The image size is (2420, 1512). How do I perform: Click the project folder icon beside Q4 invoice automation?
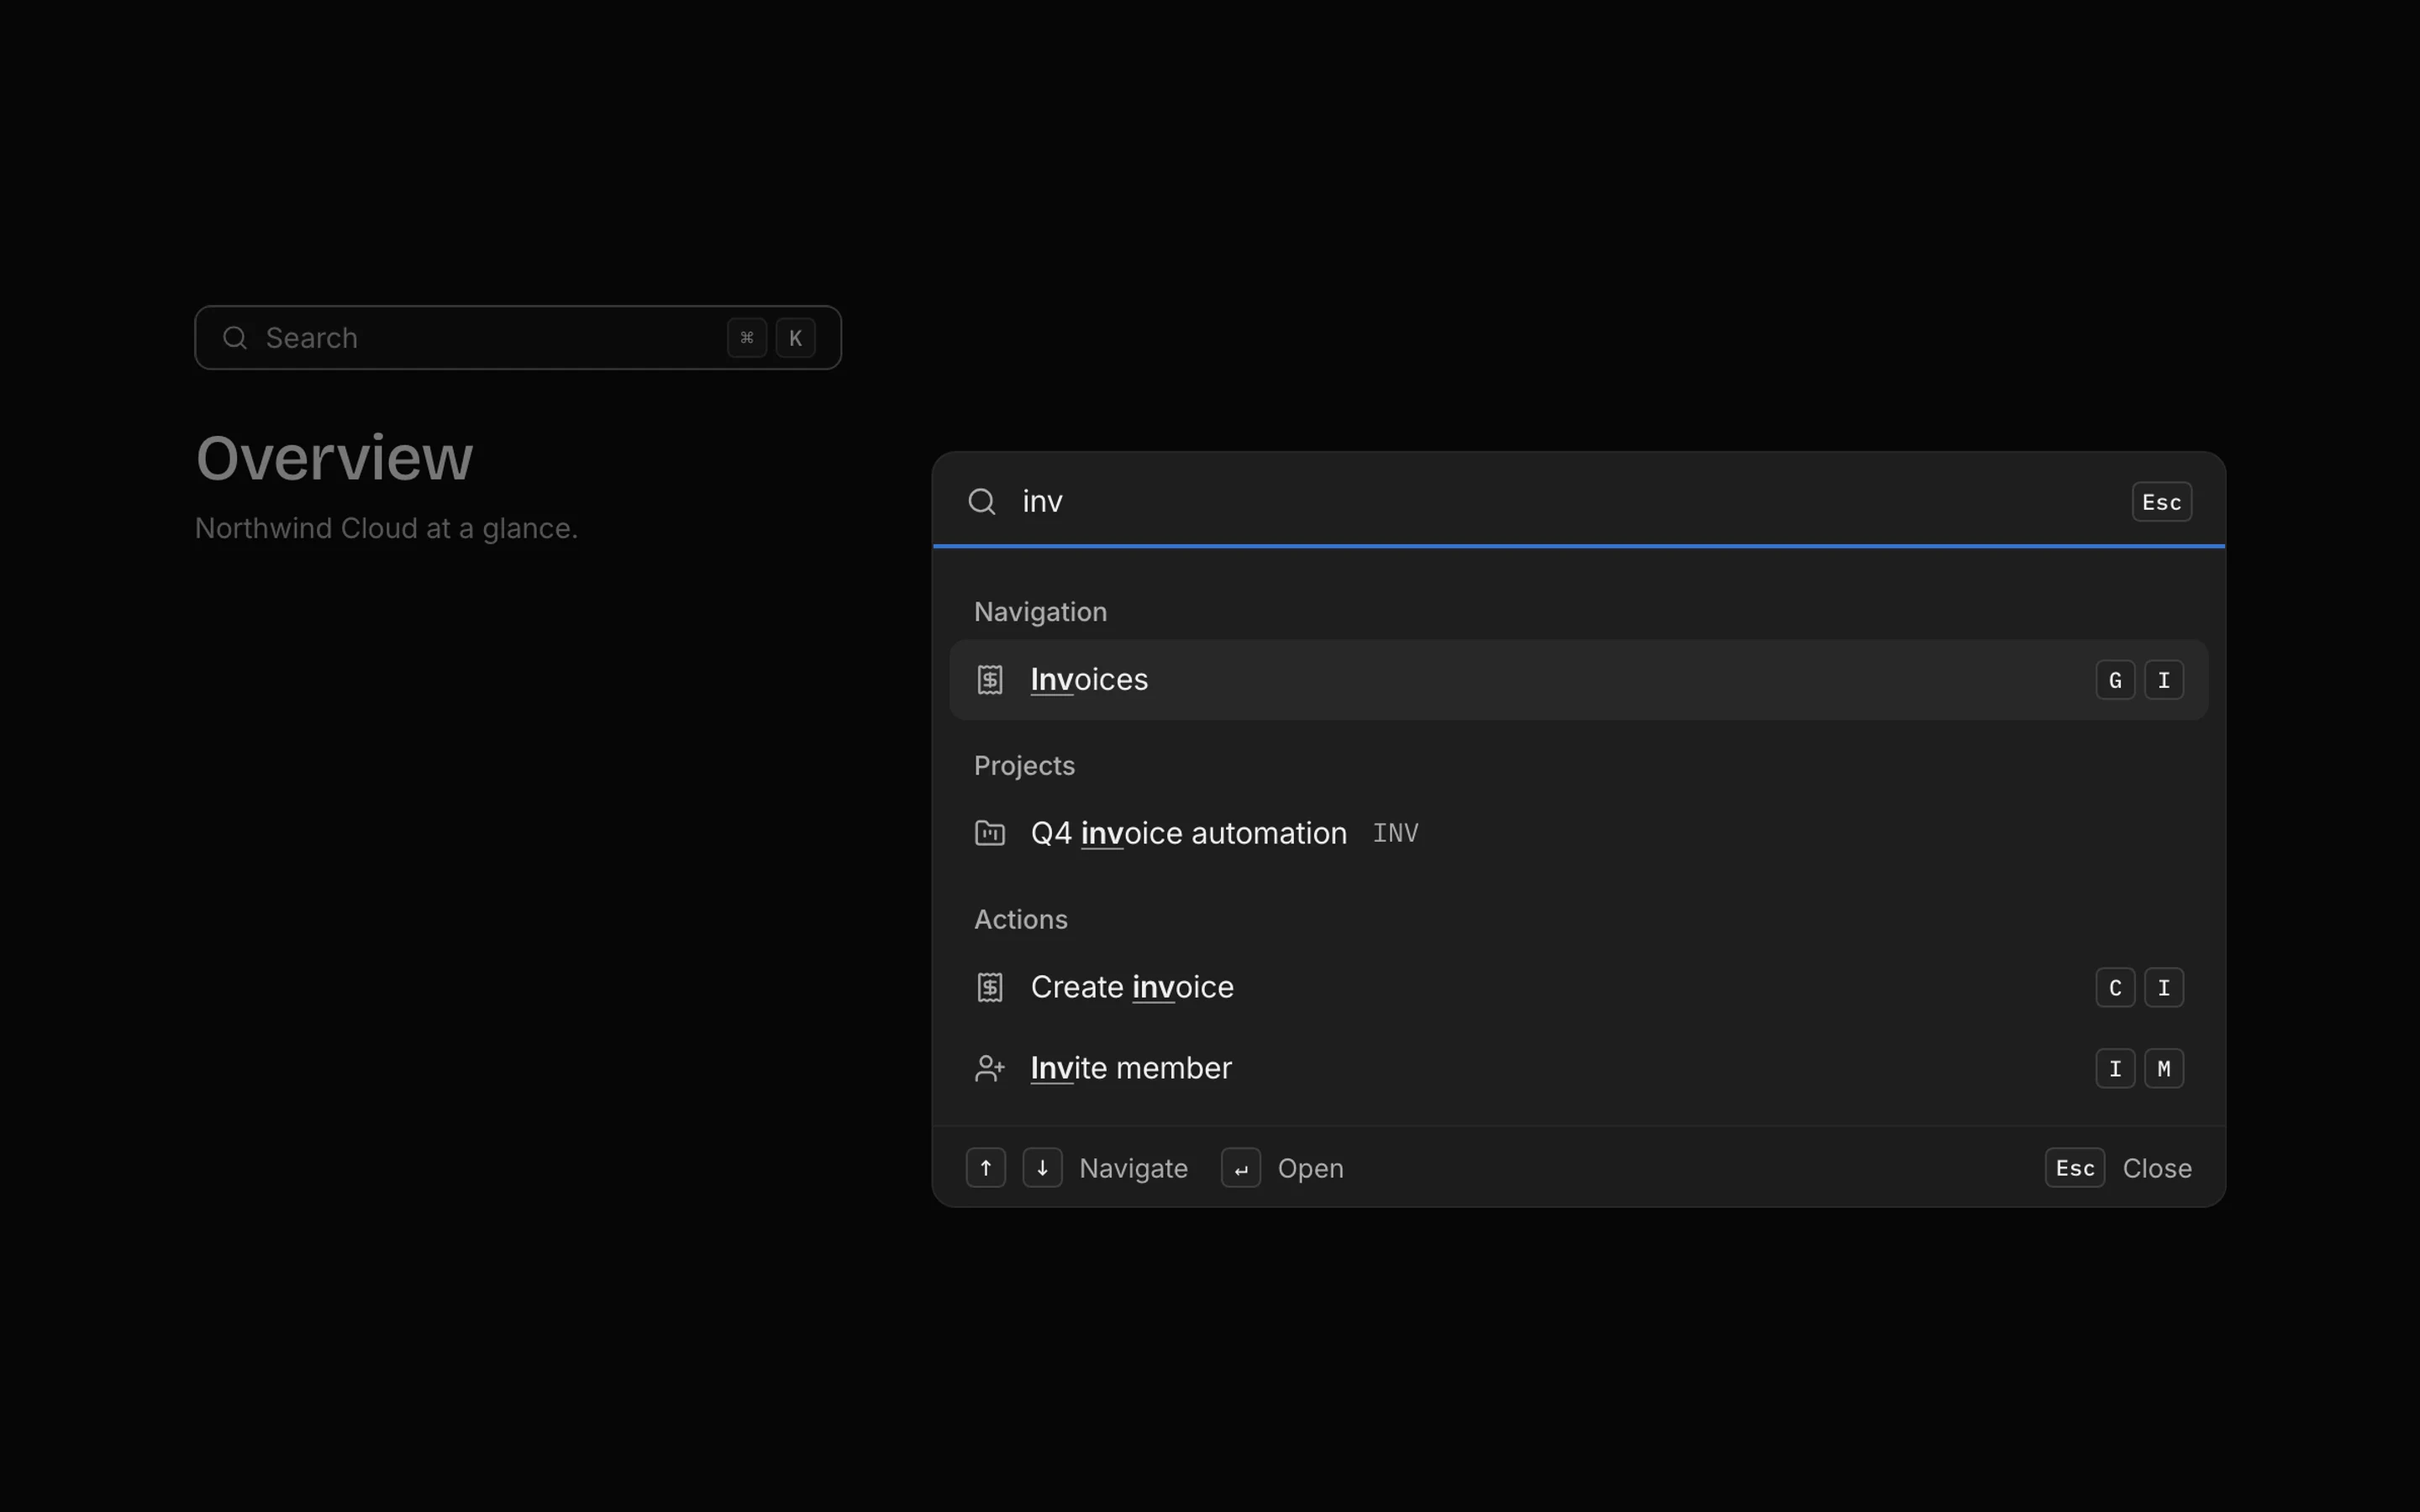[990, 833]
